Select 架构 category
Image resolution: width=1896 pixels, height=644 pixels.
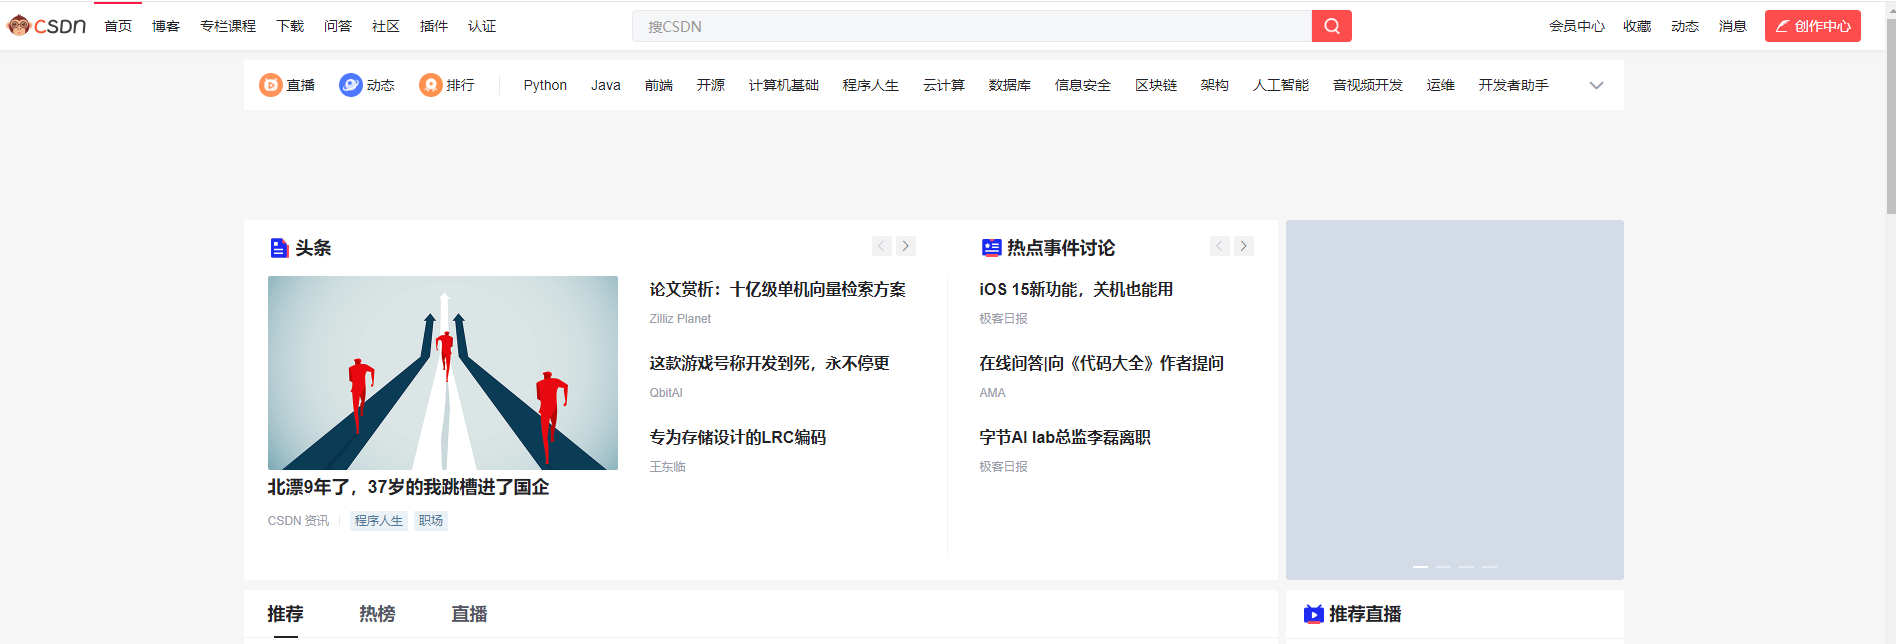point(1215,85)
